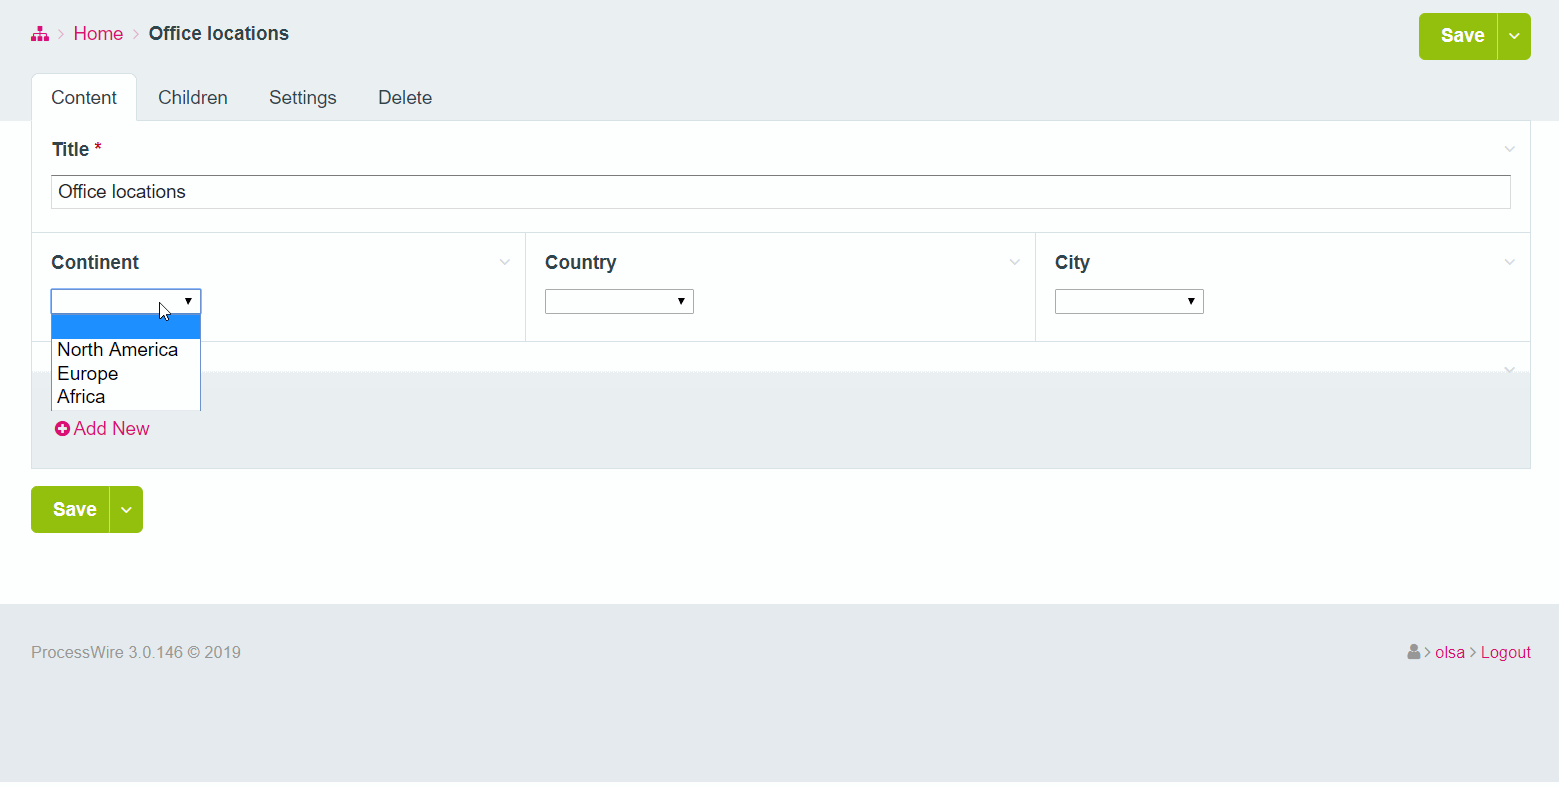Collapse the Continent field with its chevron
This screenshot has height=787, width=1559.
504,262
